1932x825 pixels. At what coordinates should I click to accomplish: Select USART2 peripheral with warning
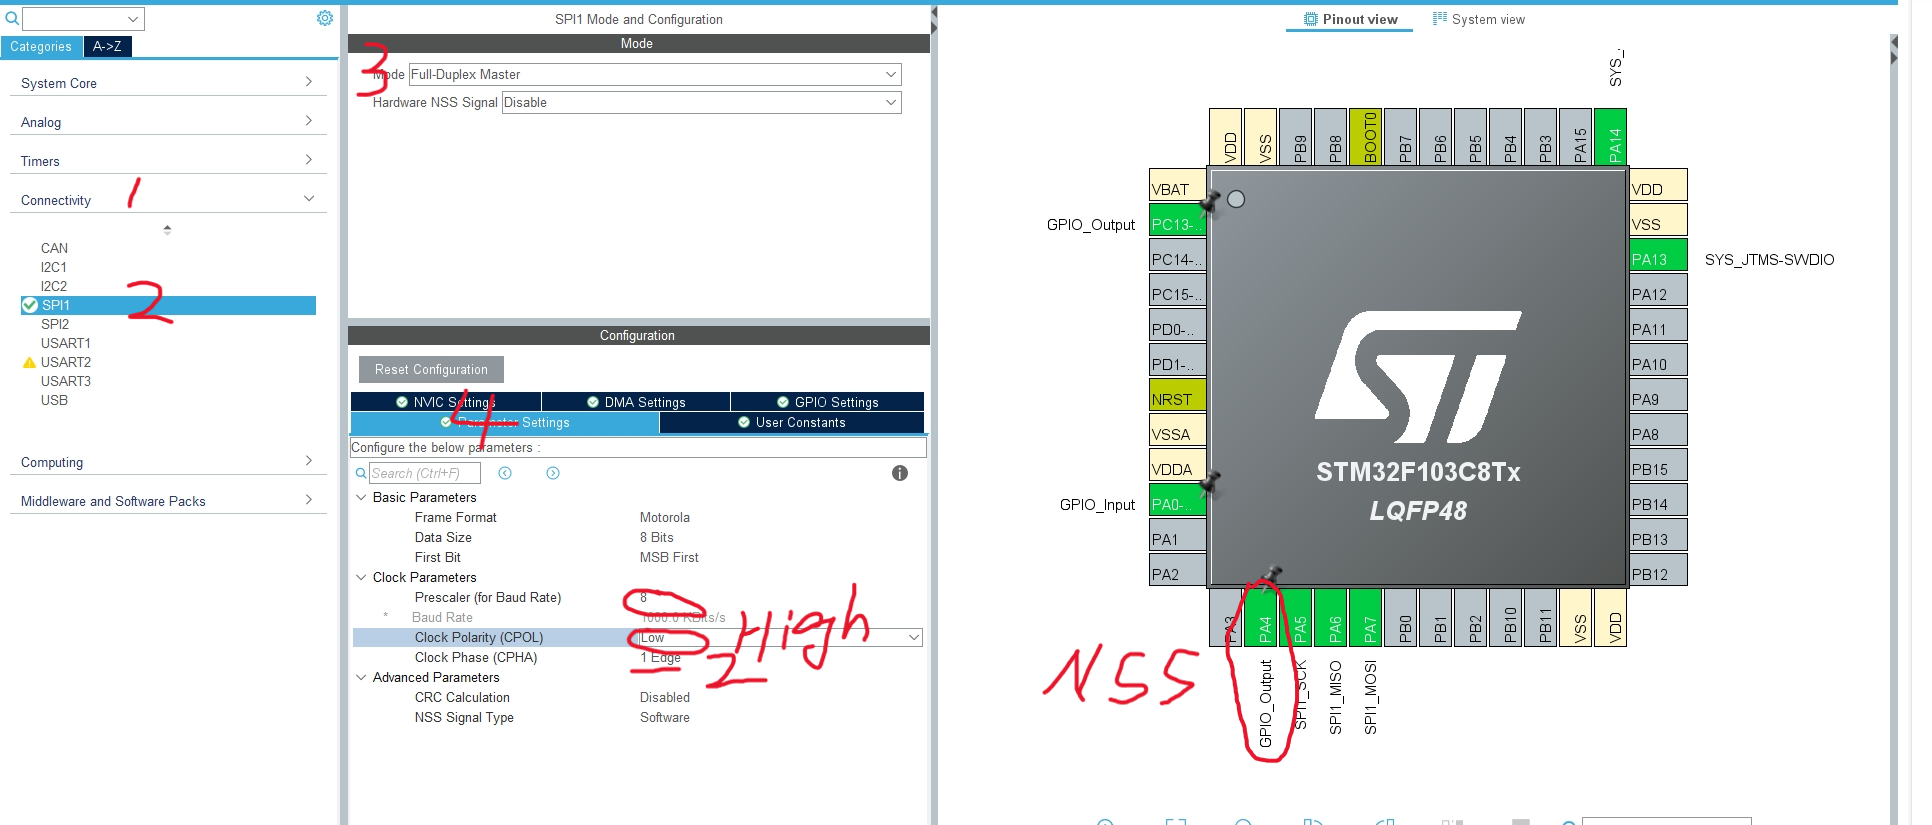point(66,362)
